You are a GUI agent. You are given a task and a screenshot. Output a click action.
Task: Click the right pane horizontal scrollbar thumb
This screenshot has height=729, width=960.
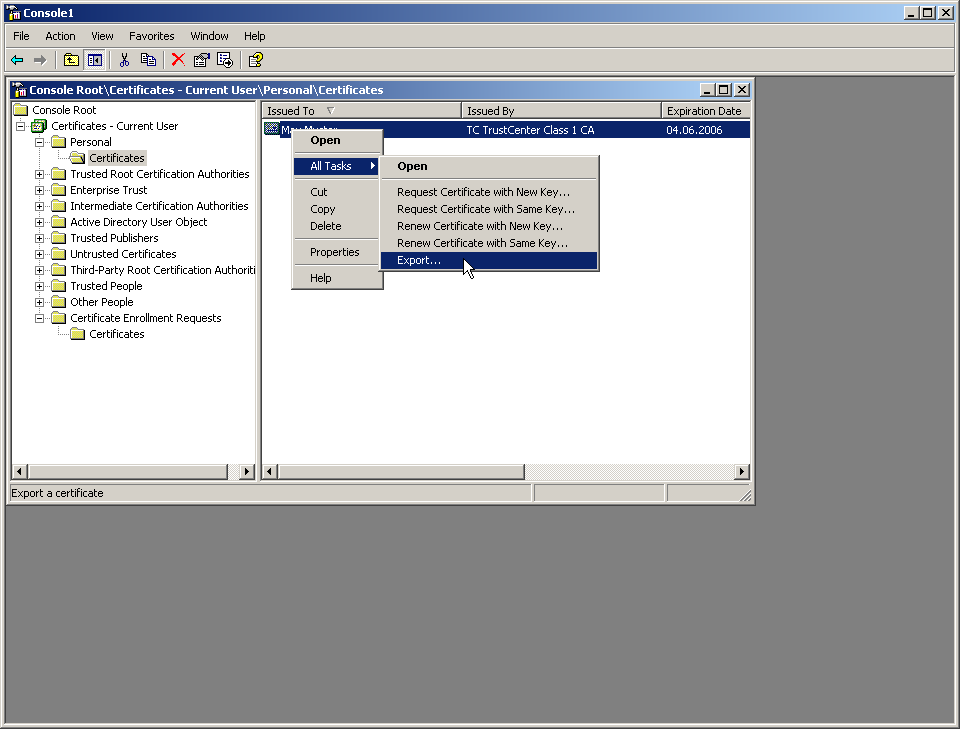point(400,472)
